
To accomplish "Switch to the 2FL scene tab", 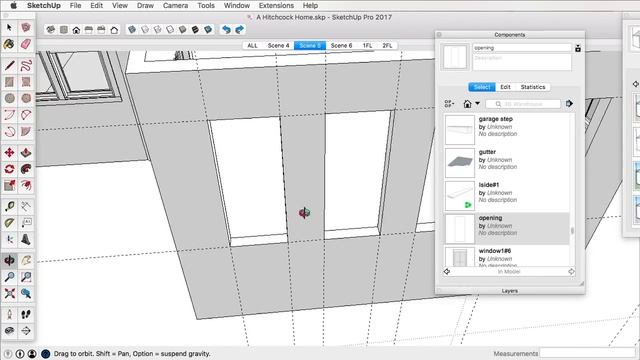I will pos(387,46).
